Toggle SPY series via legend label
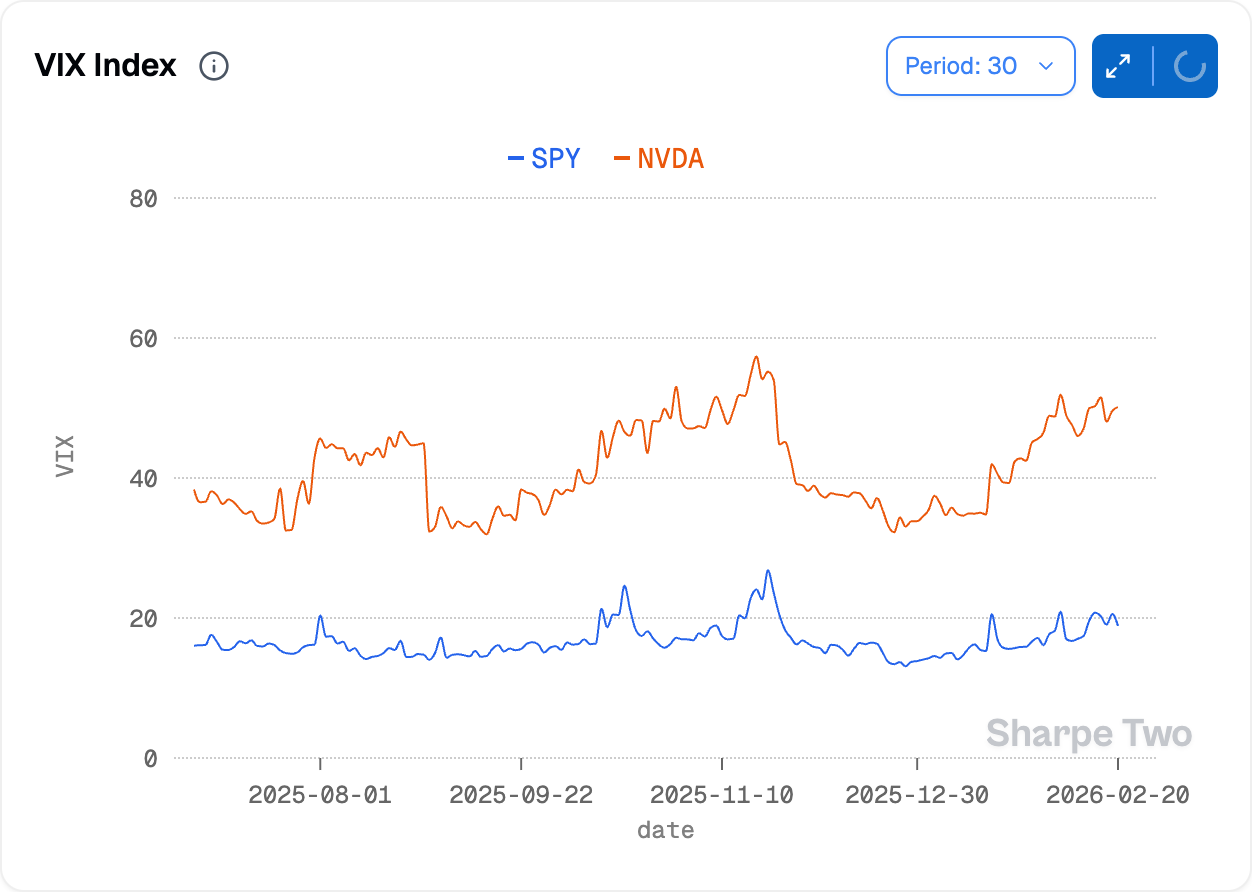The image size is (1252, 892). [555, 158]
